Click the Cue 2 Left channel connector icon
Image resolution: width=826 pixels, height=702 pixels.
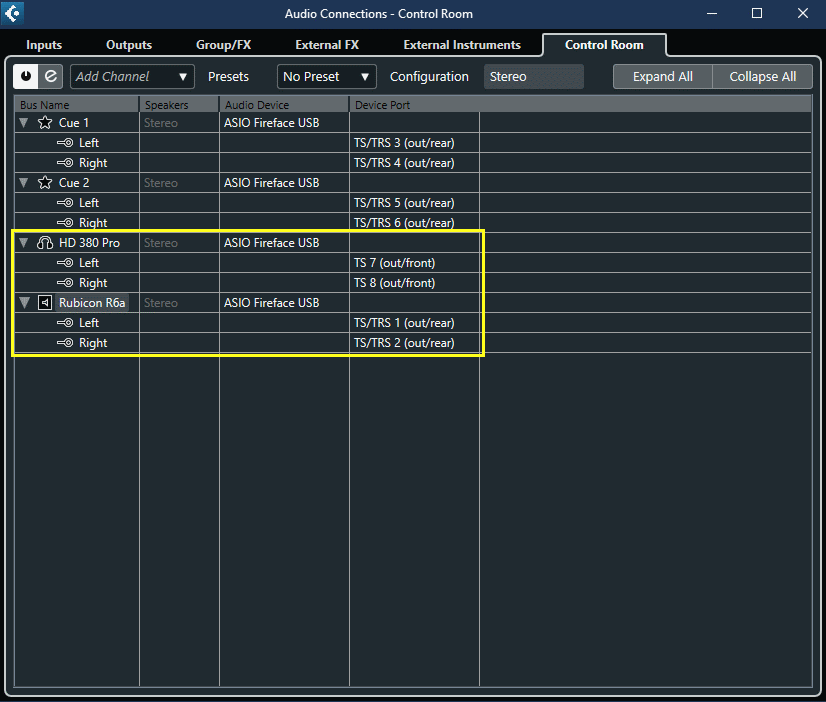pos(65,203)
